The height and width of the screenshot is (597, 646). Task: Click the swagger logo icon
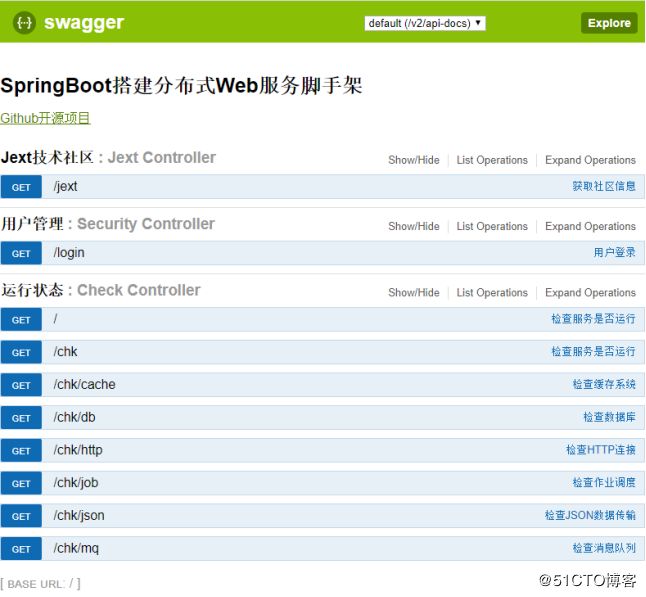click(x=24, y=23)
